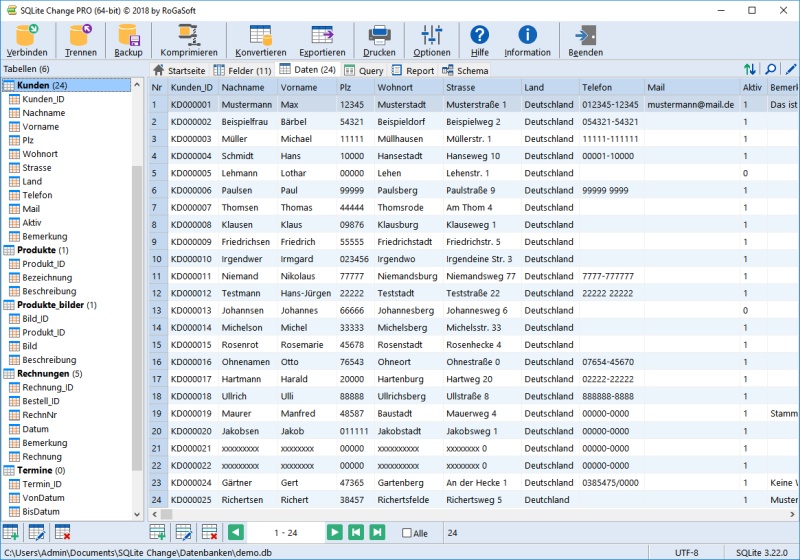Viewport: 800px width, 560px height.
Task: Click the record range field showing 1 - 24
Action: pos(285,533)
